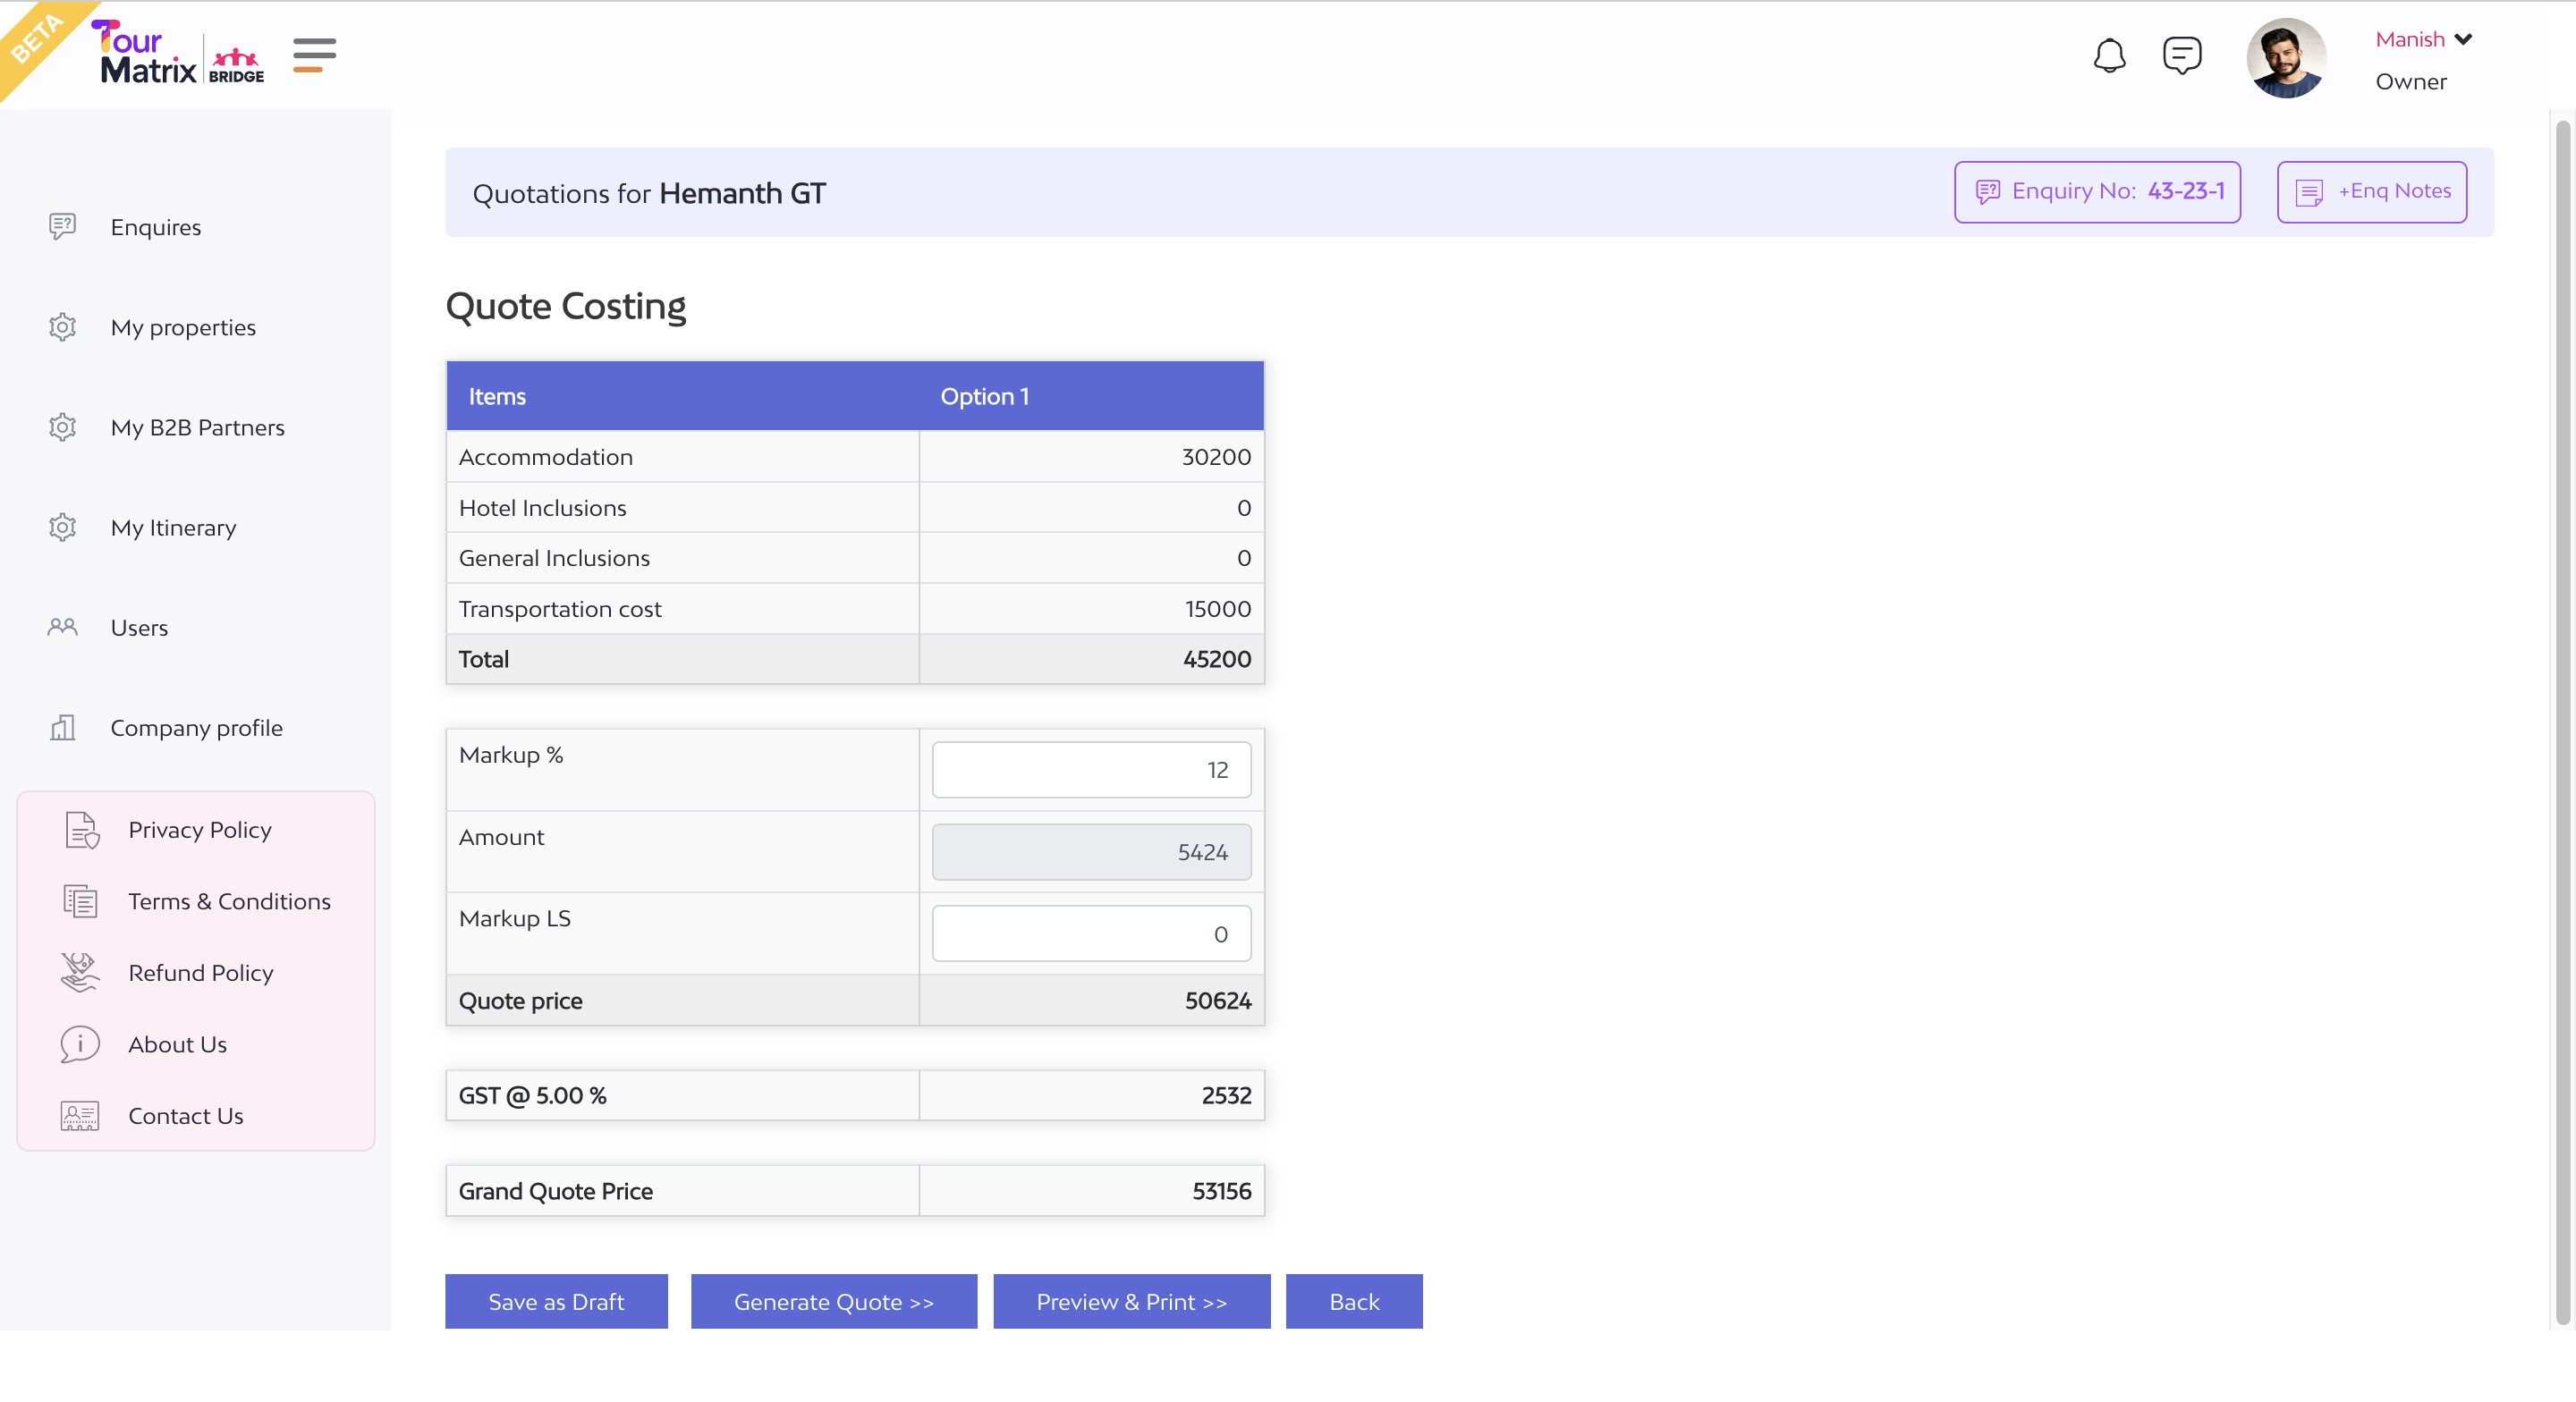Toggle the hamburger sidebar menu
The height and width of the screenshot is (1402, 2576).
(x=314, y=55)
